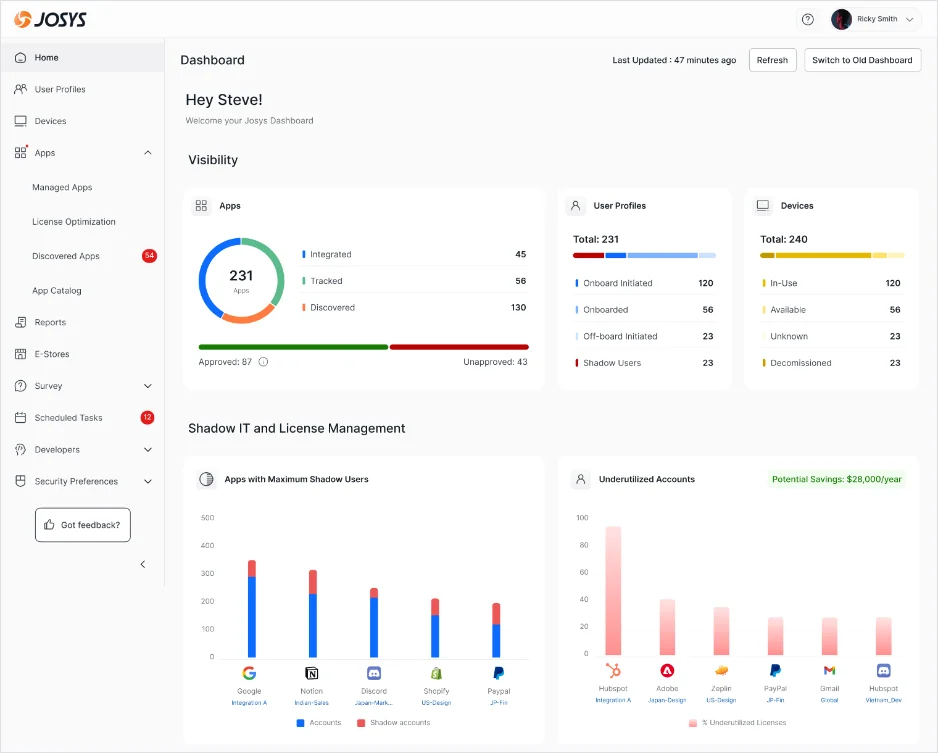
Task: Click the Survey sidebar icon
Action: (20, 386)
